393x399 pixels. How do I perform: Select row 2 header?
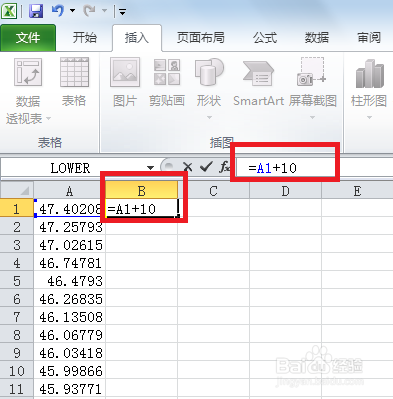click(17, 227)
